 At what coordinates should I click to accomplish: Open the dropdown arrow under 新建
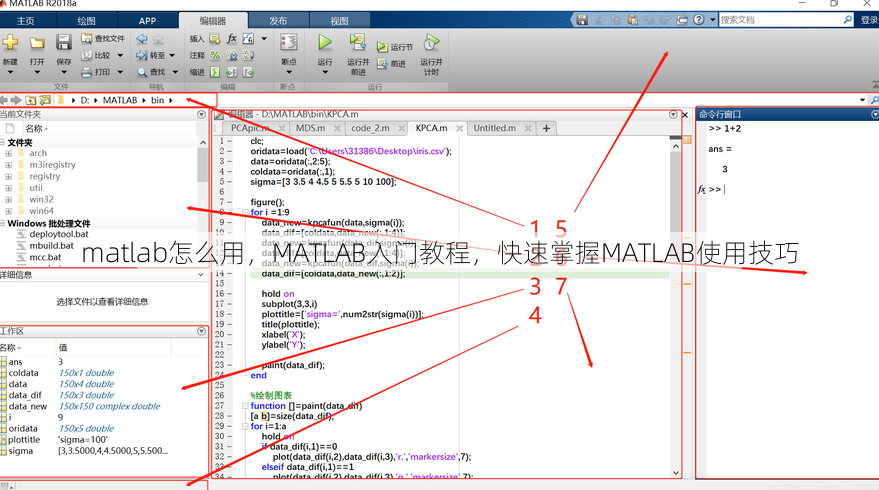coord(10,72)
